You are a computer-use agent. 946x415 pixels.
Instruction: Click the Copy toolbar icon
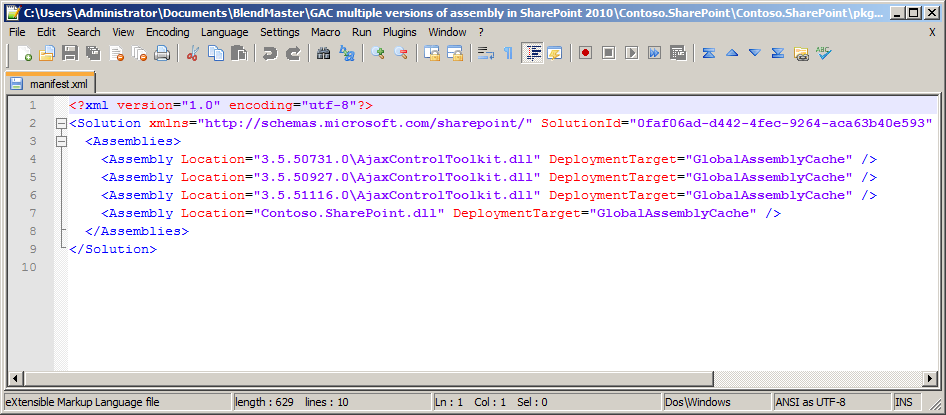(x=216, y=54)
